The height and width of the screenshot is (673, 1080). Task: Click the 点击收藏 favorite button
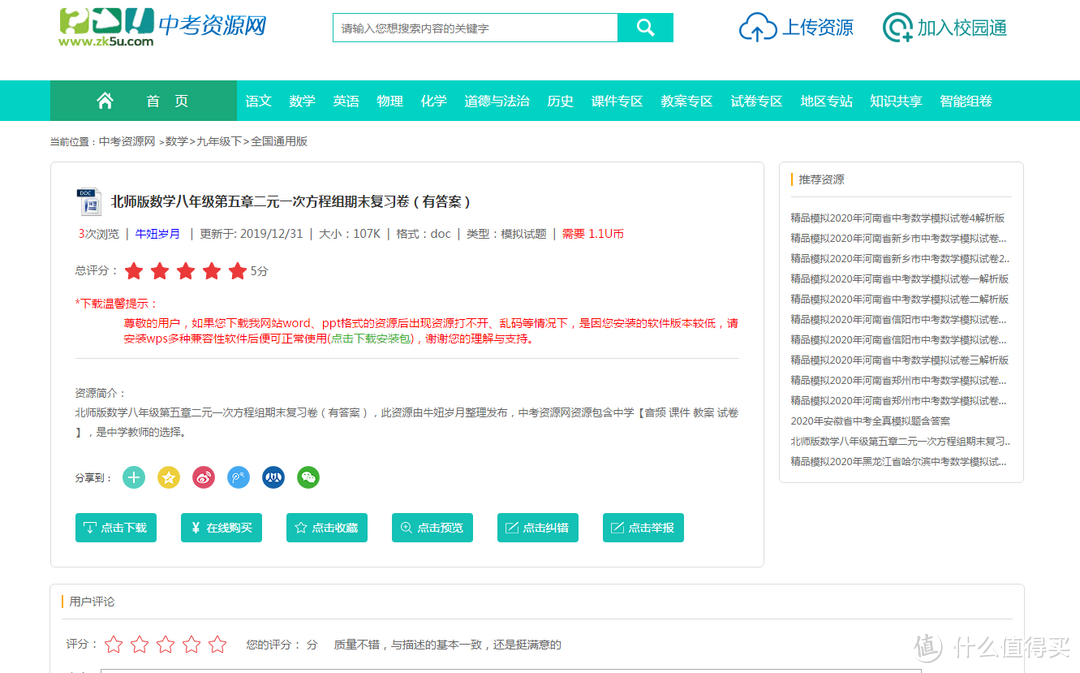pos(326,528)
